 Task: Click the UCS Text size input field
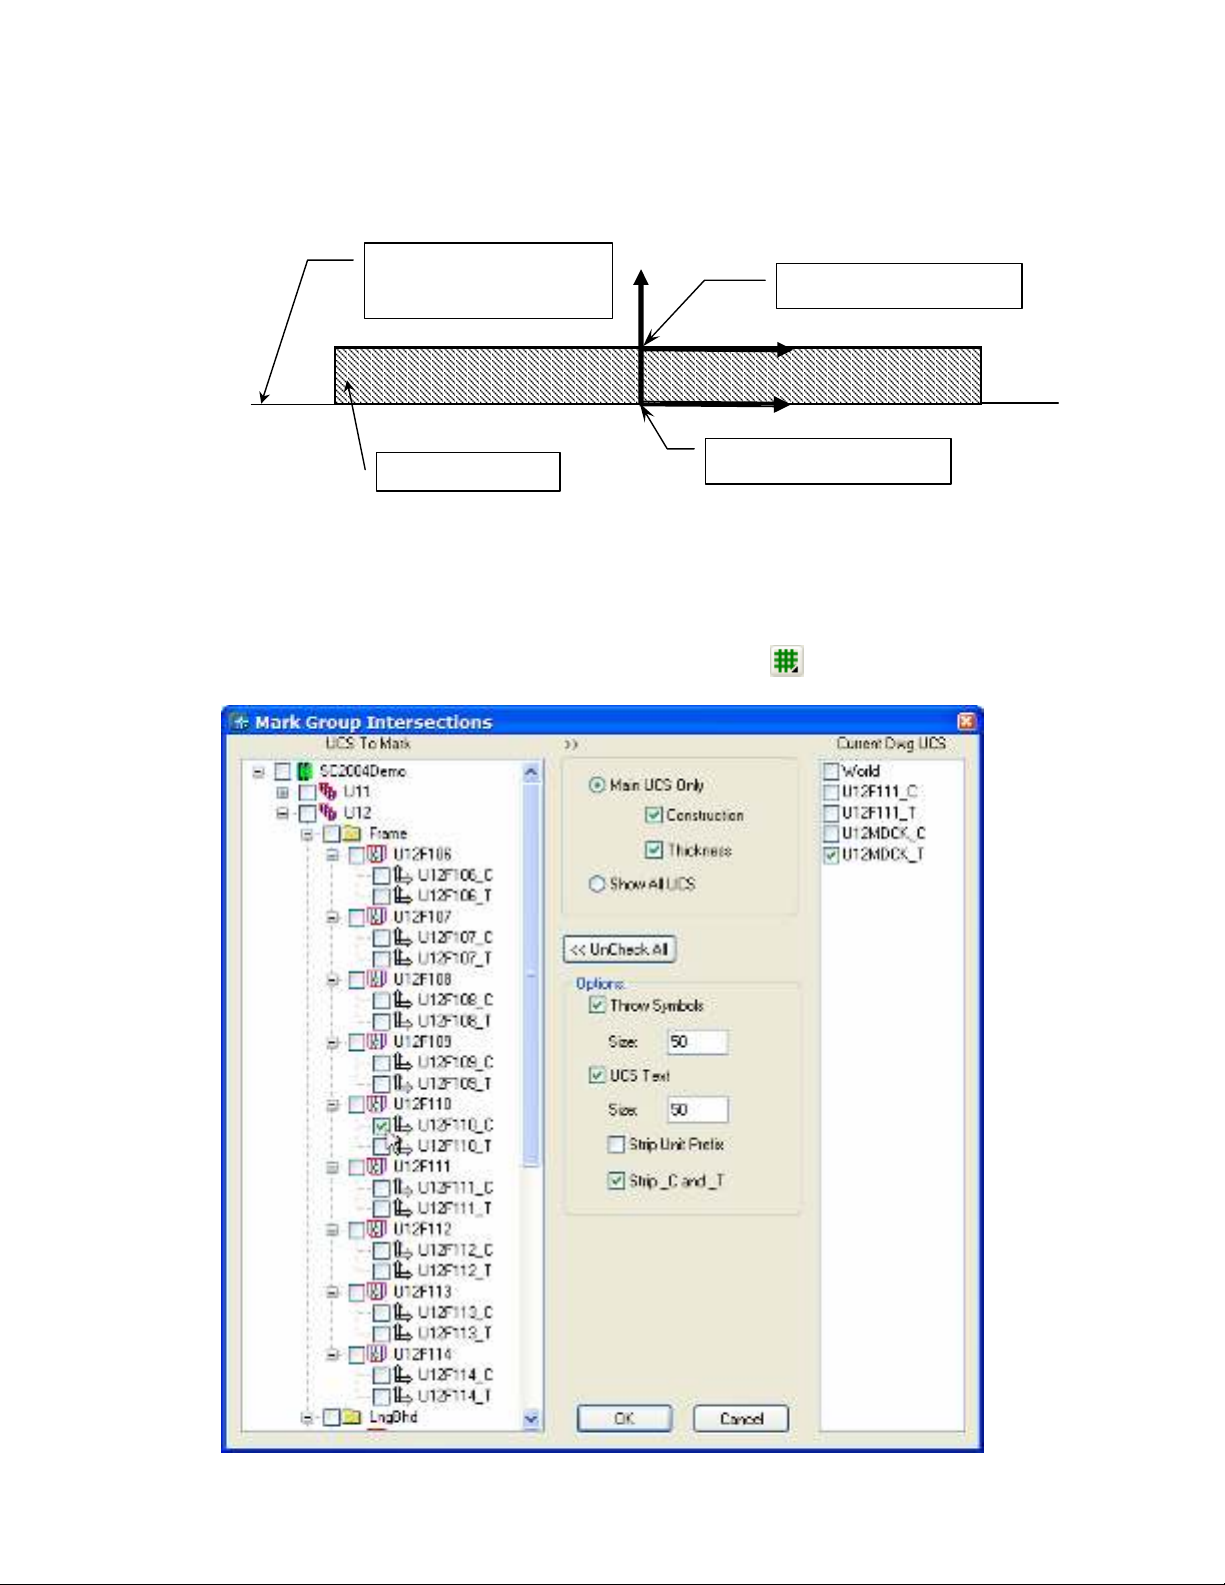click(697, 1110)
